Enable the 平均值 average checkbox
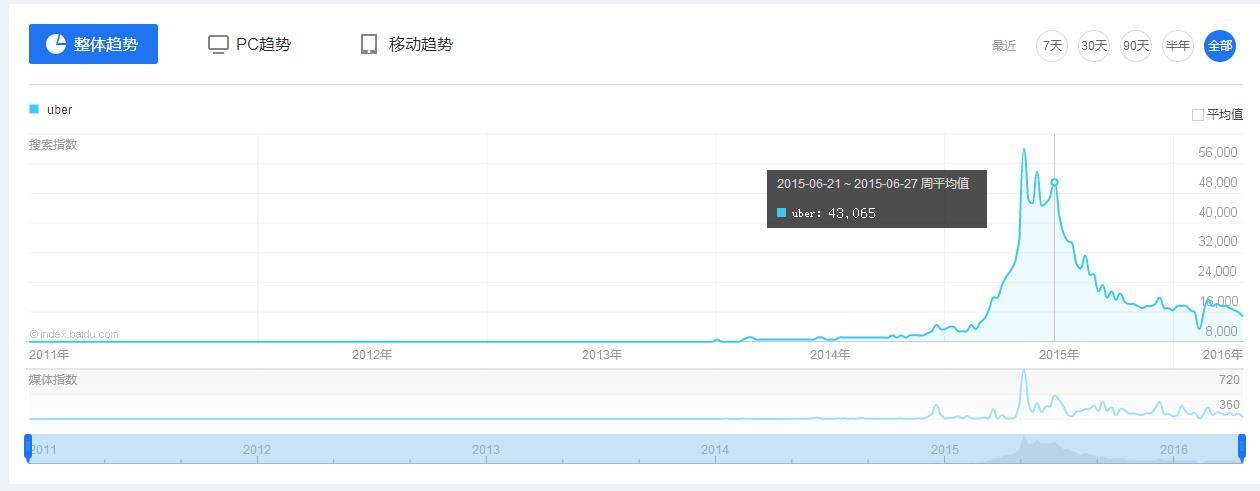The height and width of the screenshot is (491, 1260). click(1197, 115)
